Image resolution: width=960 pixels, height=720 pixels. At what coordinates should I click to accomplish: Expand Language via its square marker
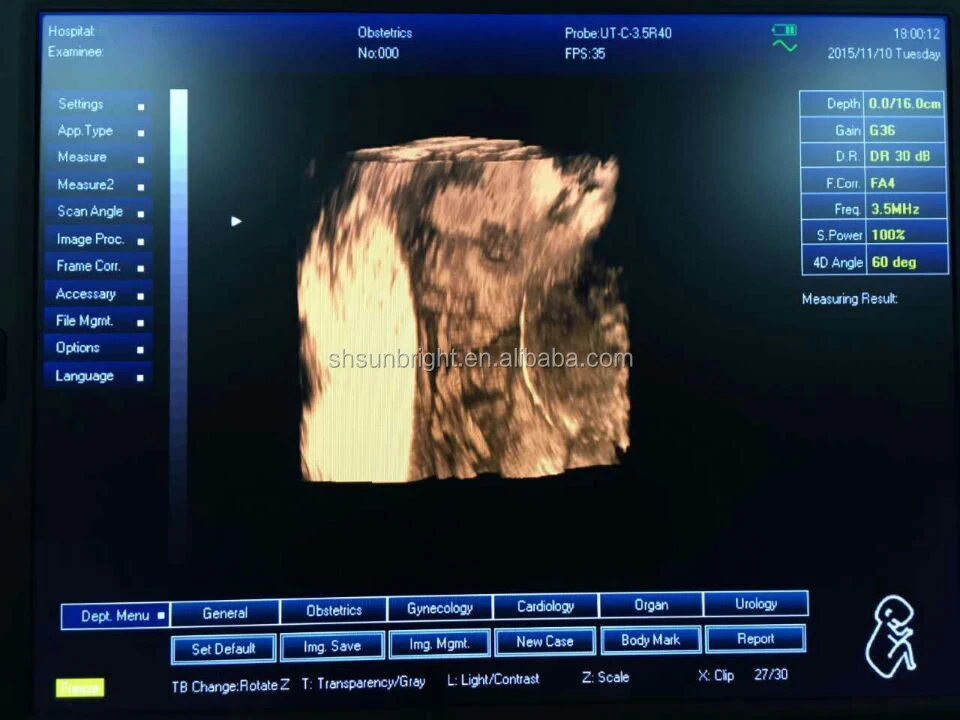140,378
